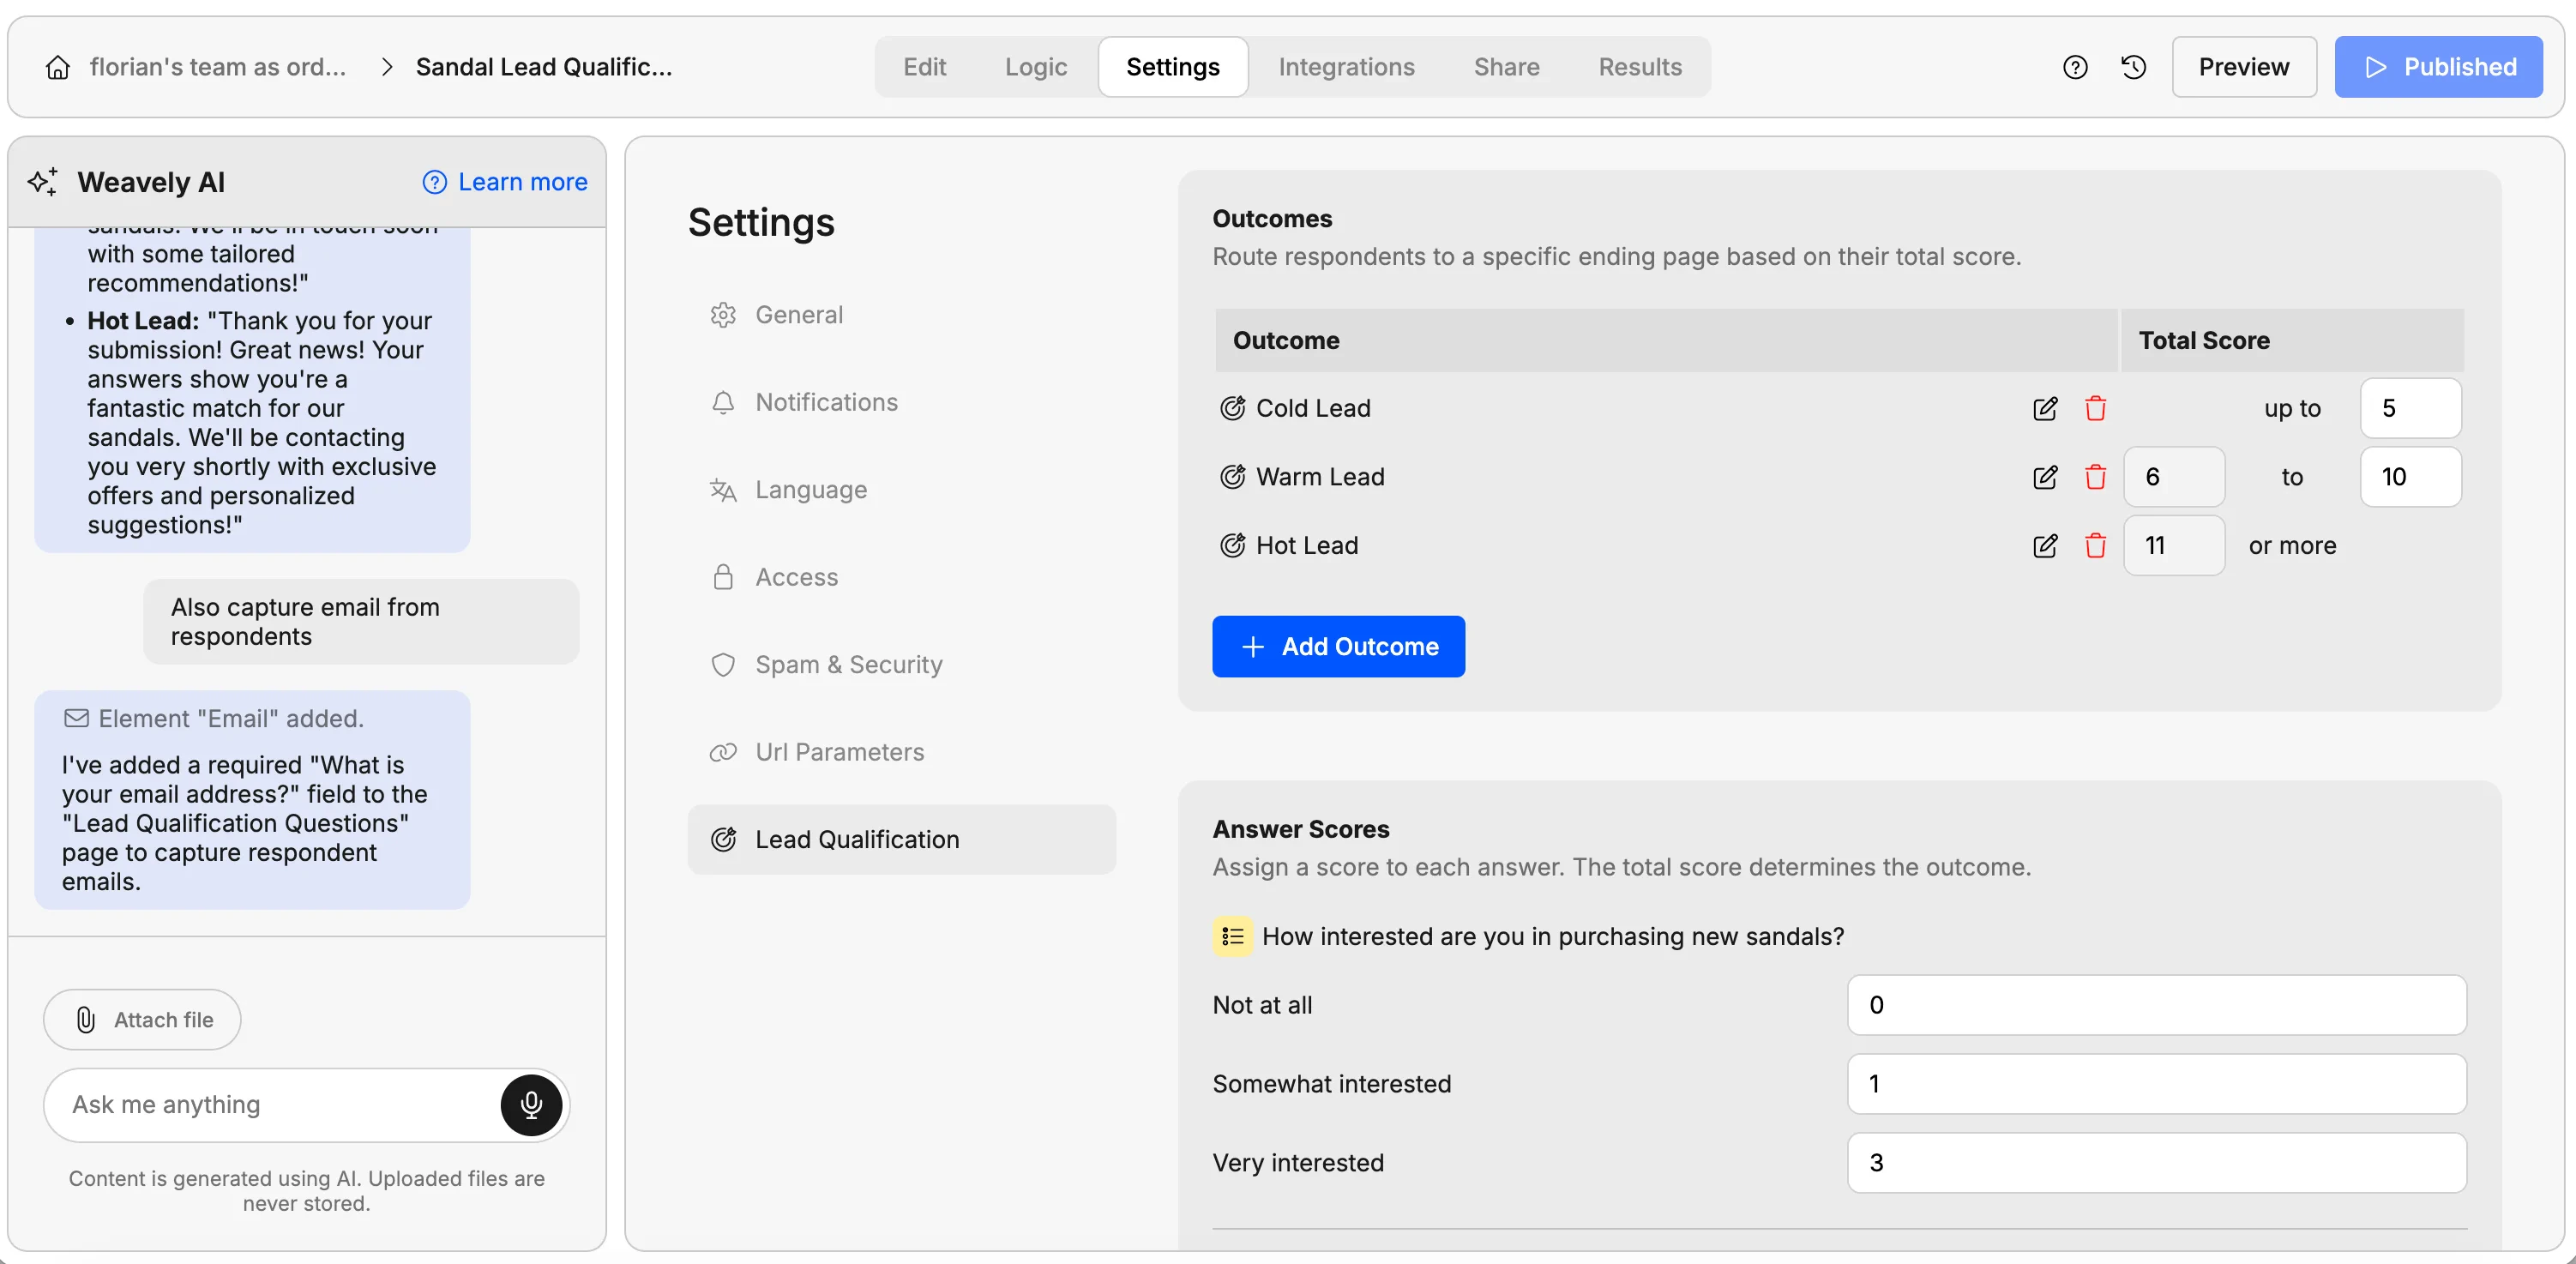
Task: Switch to the Results tab
Action: [x=1639, y=67]
